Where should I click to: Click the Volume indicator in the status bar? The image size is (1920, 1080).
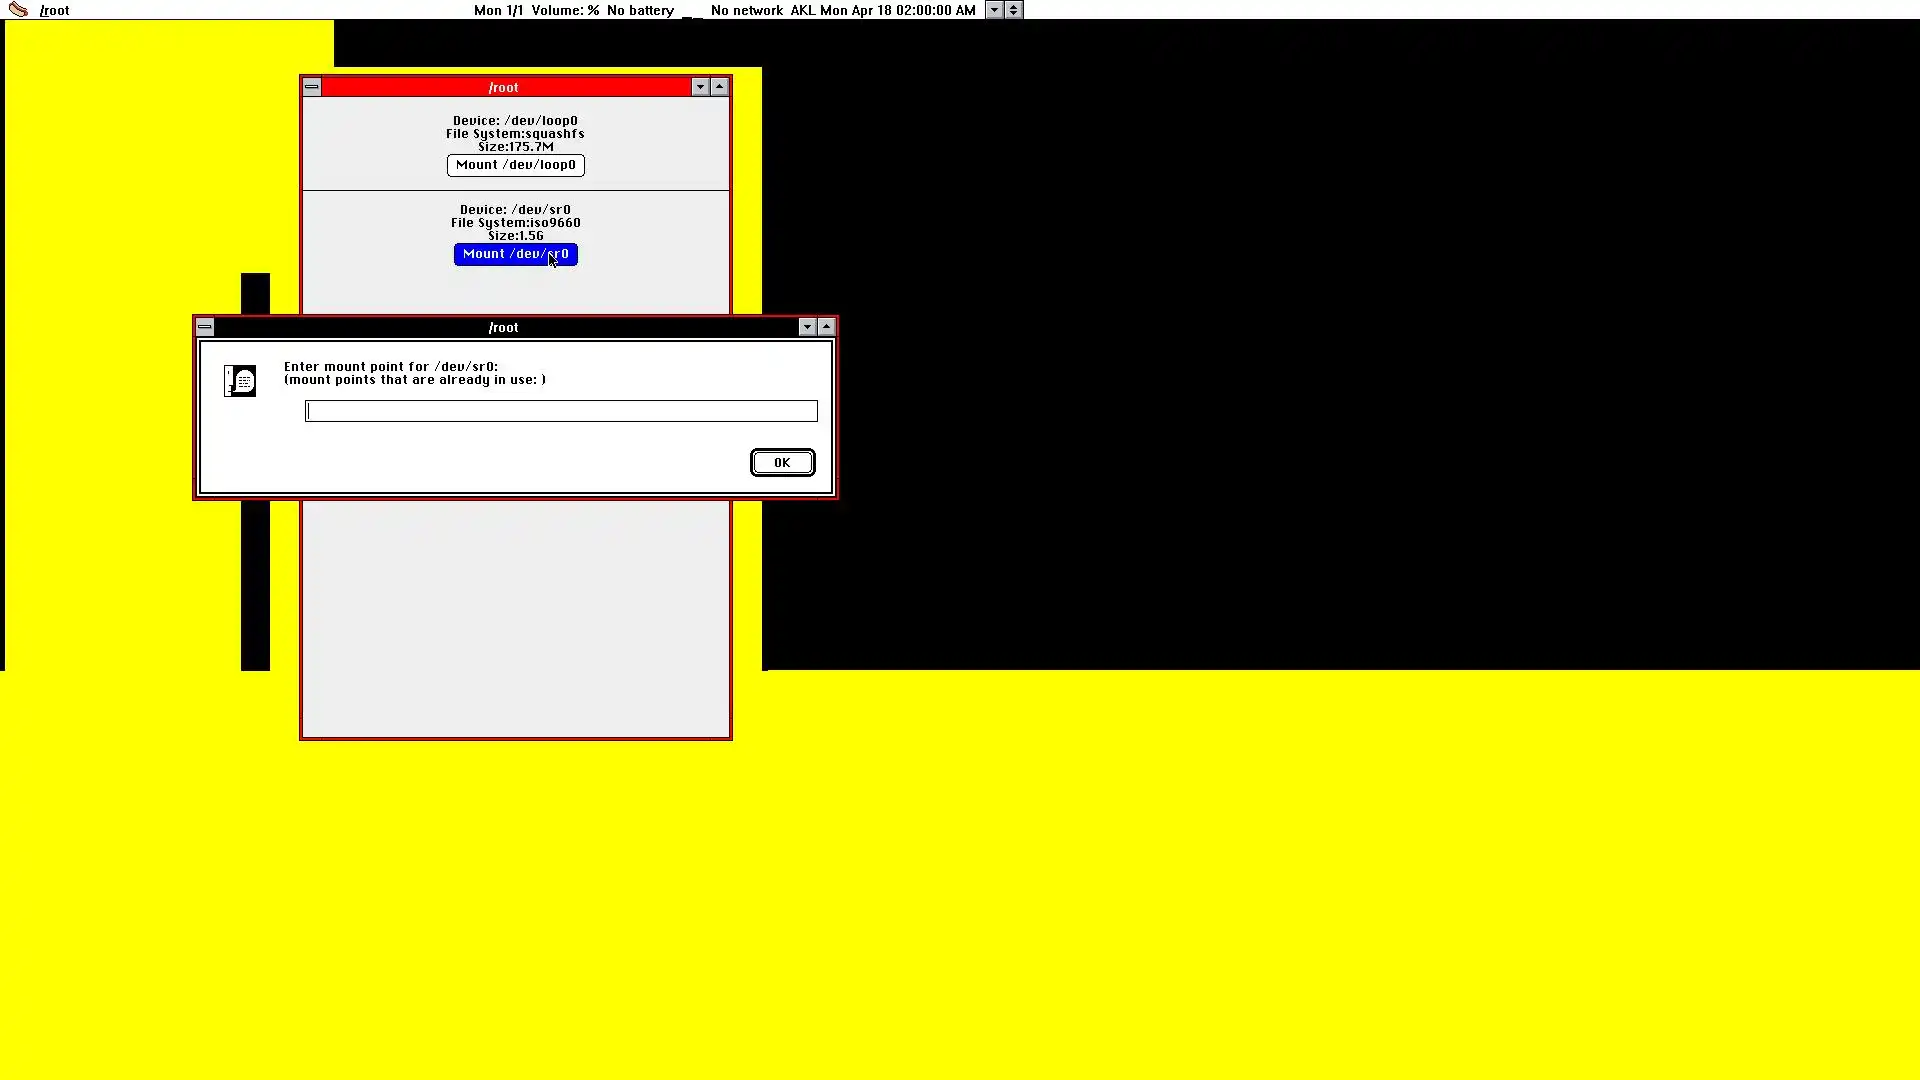point(565,10)
